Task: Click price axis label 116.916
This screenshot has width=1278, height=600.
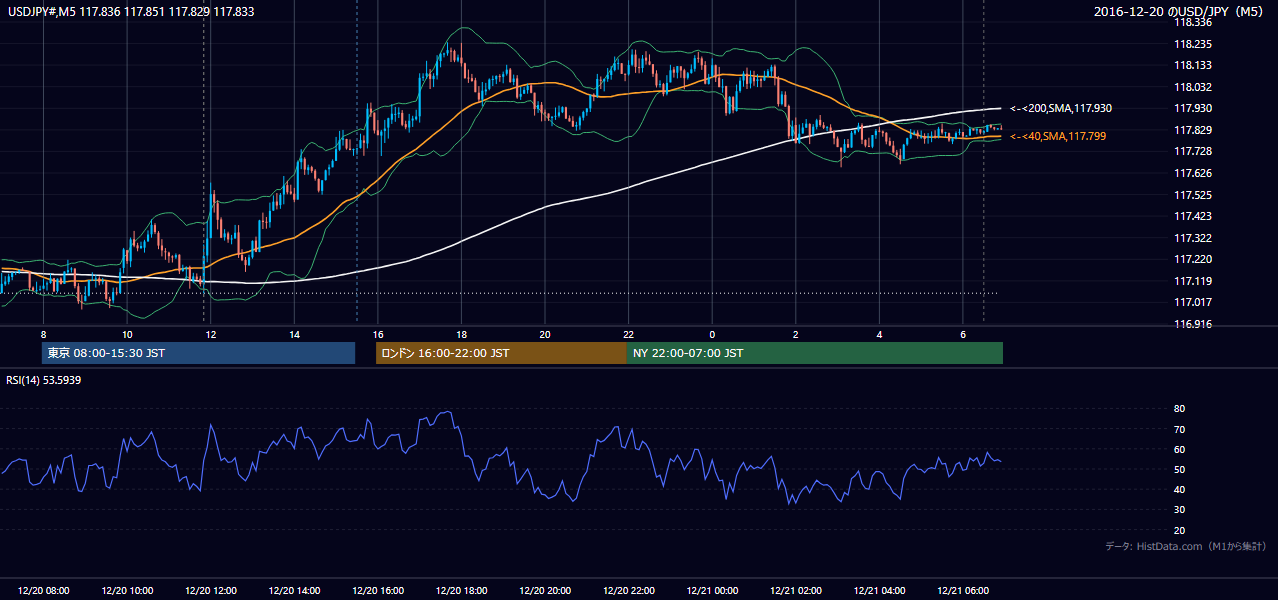Action: tap(1193, 324)
